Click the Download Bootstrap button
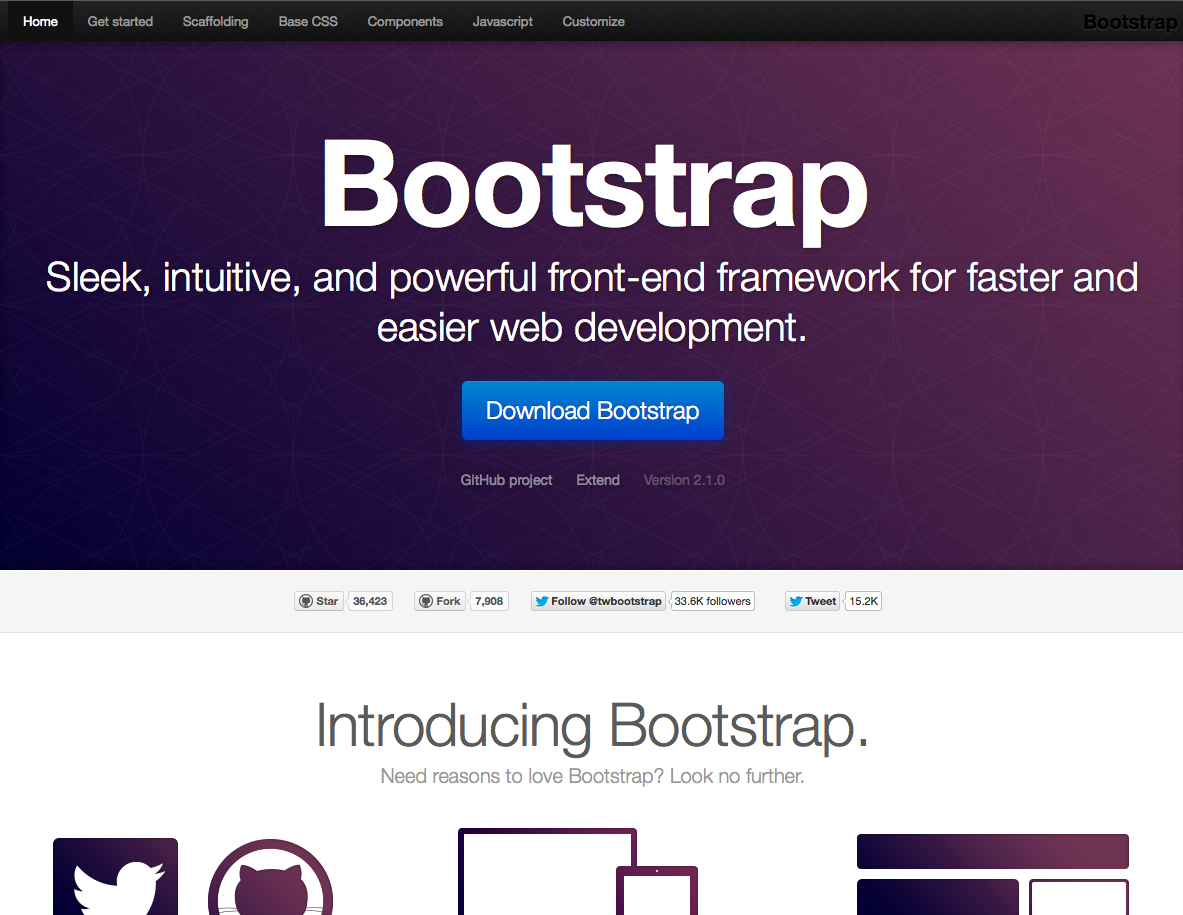 (x=593, y=410)
